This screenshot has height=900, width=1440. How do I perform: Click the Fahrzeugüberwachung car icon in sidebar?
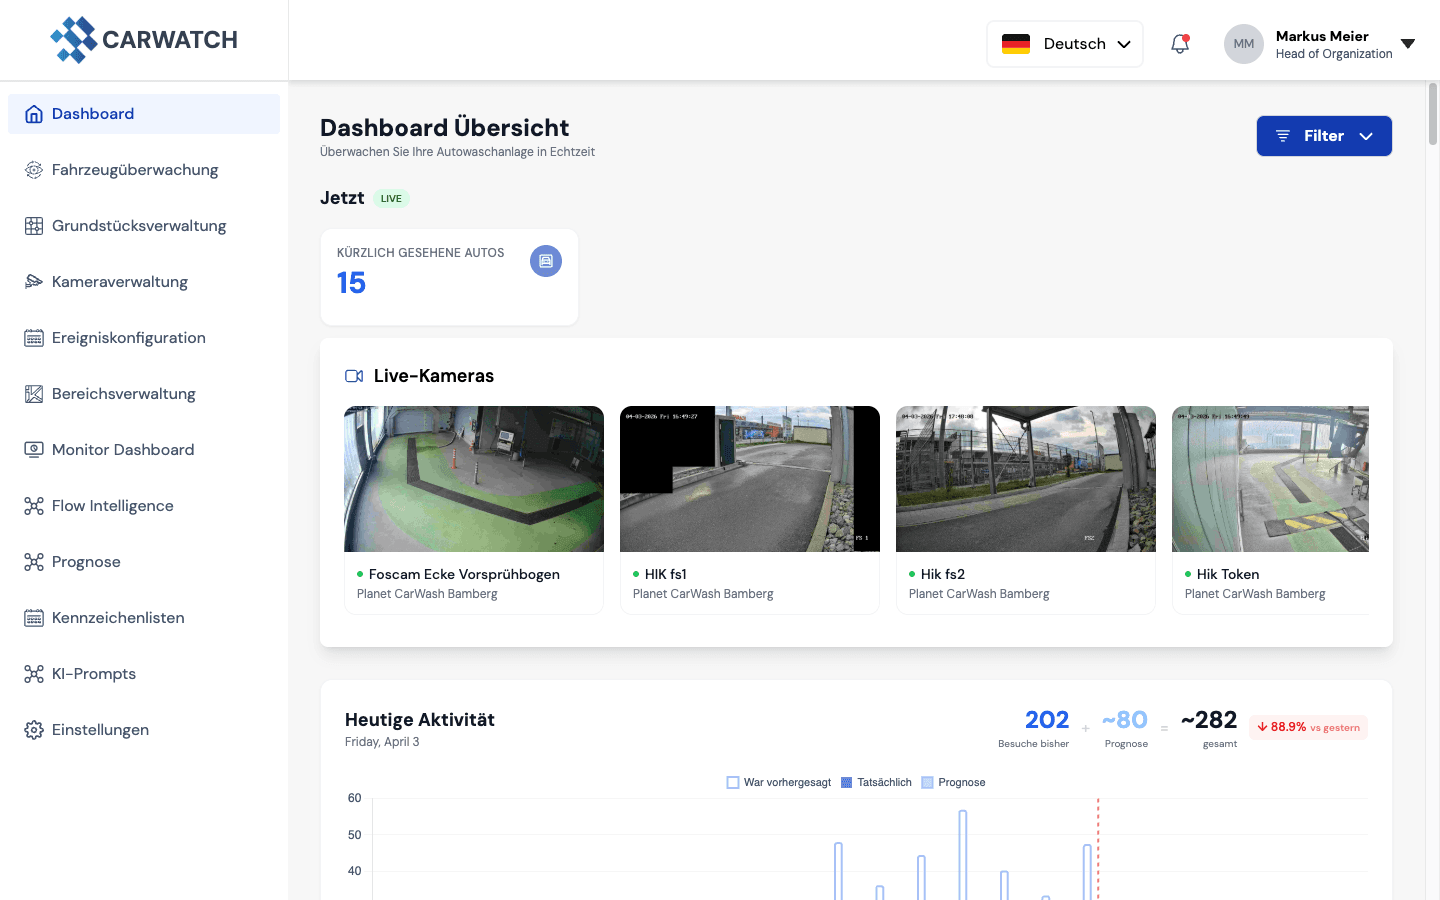[33, 169]
